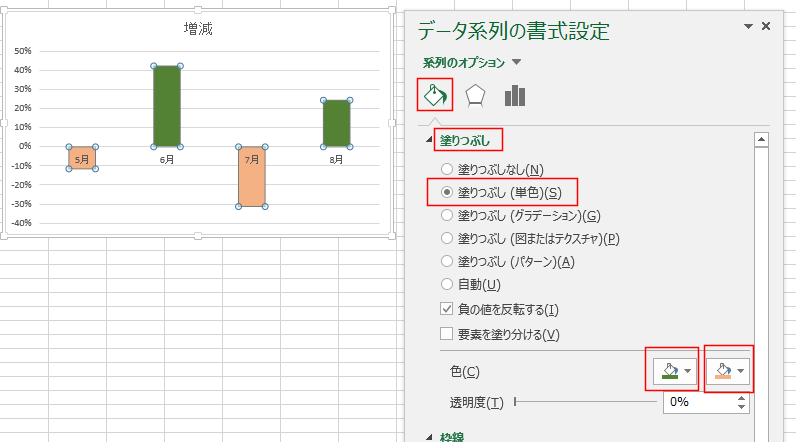Open the Effects pentagon tab
This screenshot has height=442, width=796.
475,95
